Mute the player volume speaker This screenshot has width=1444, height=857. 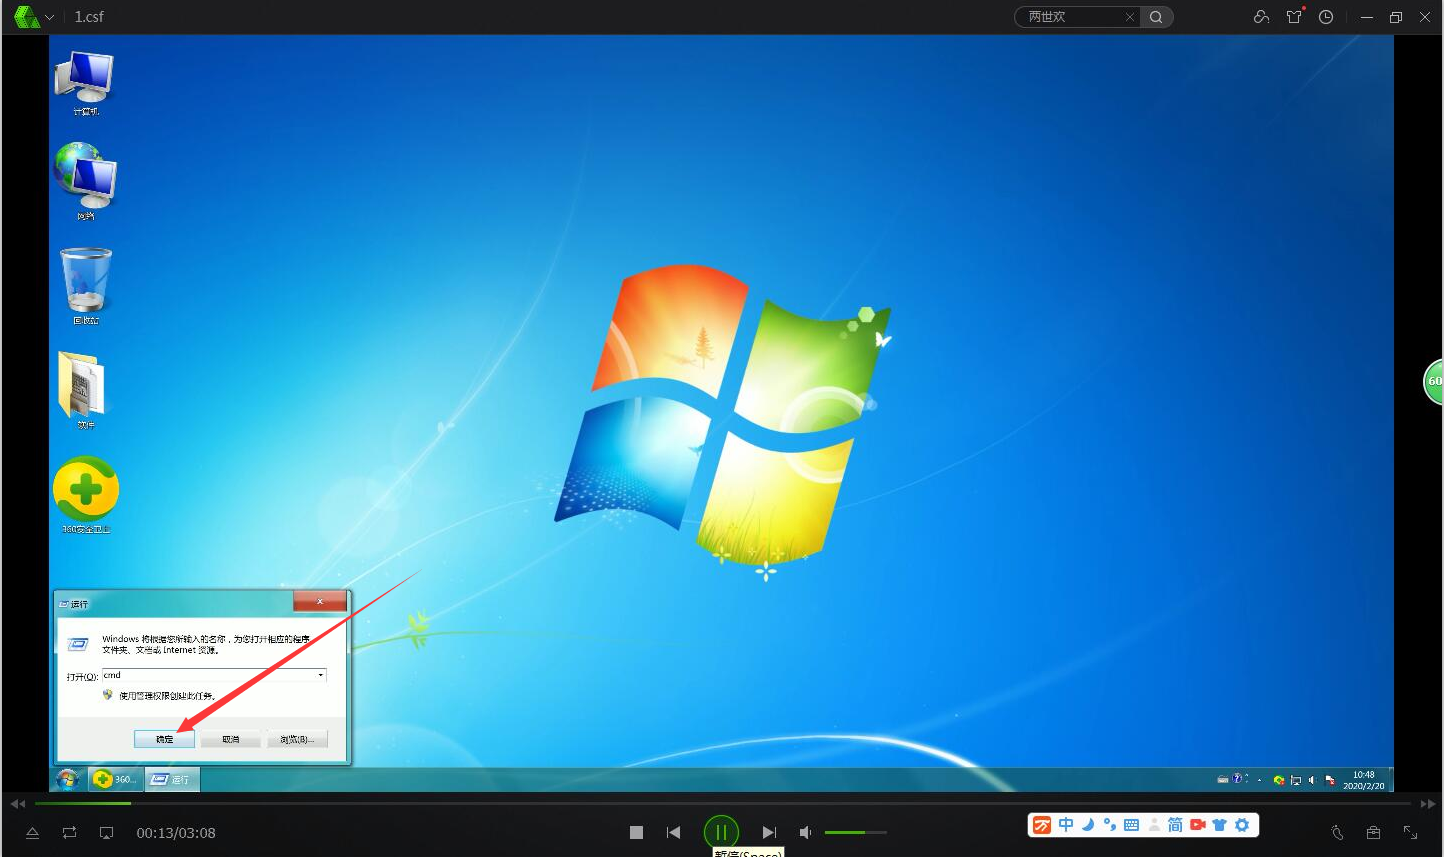tap(806, 832)
